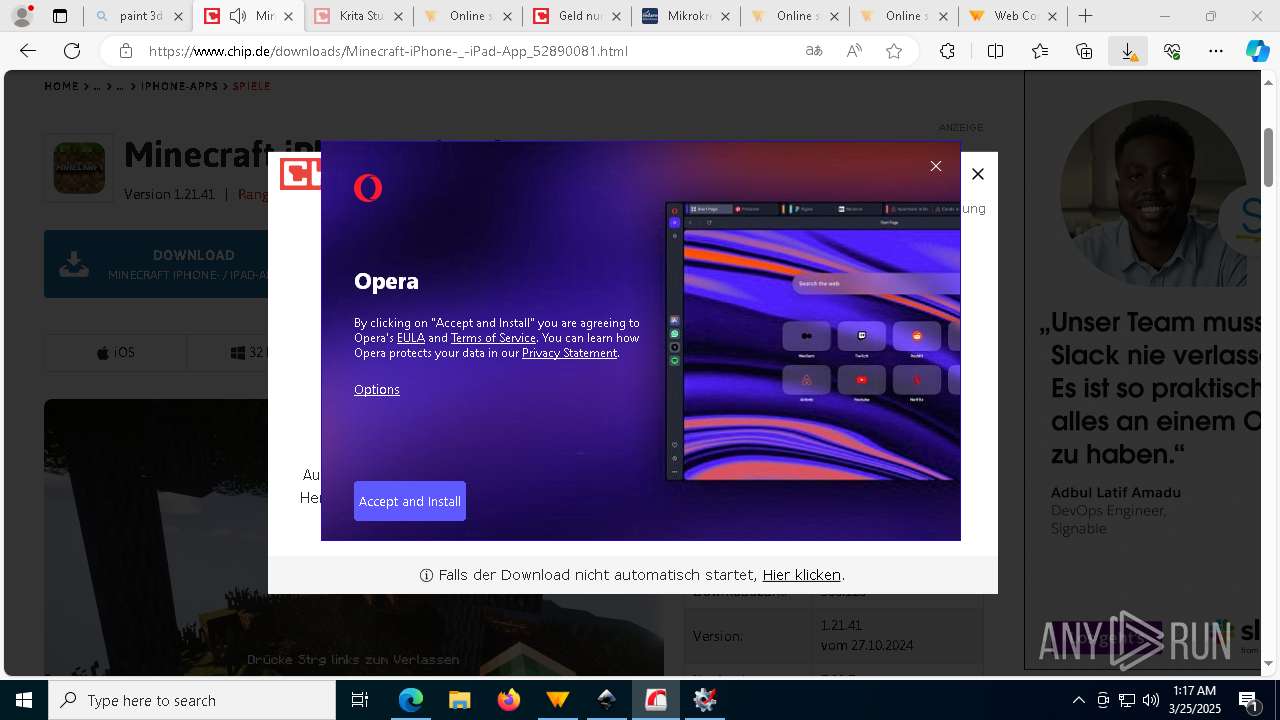Open Microsoft Edge from taskbar
Screen dimensions: 1280x720
pos(411,700)
